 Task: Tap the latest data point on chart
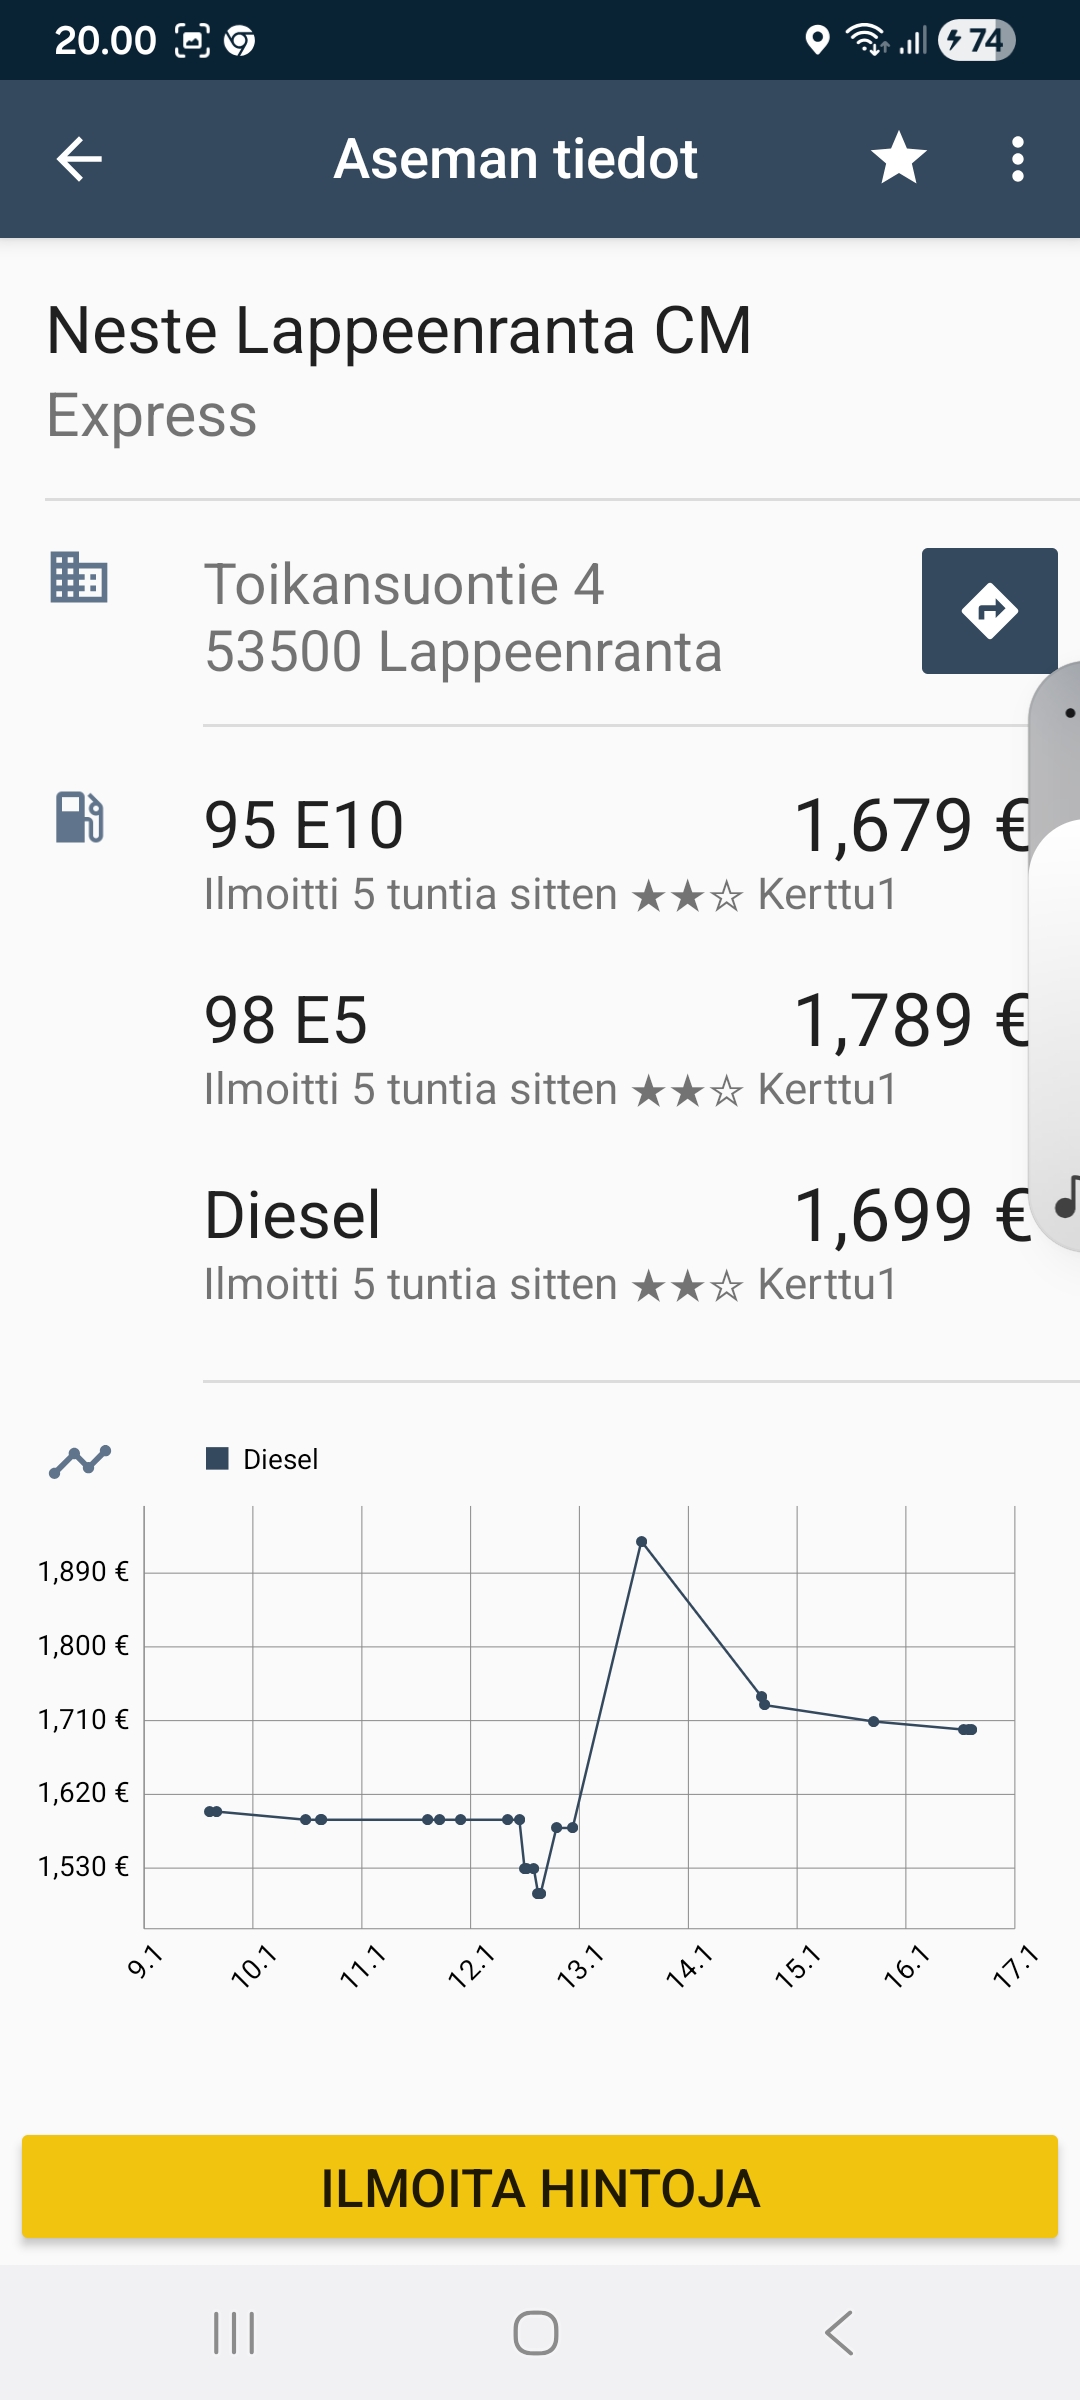click(969, 1729)
